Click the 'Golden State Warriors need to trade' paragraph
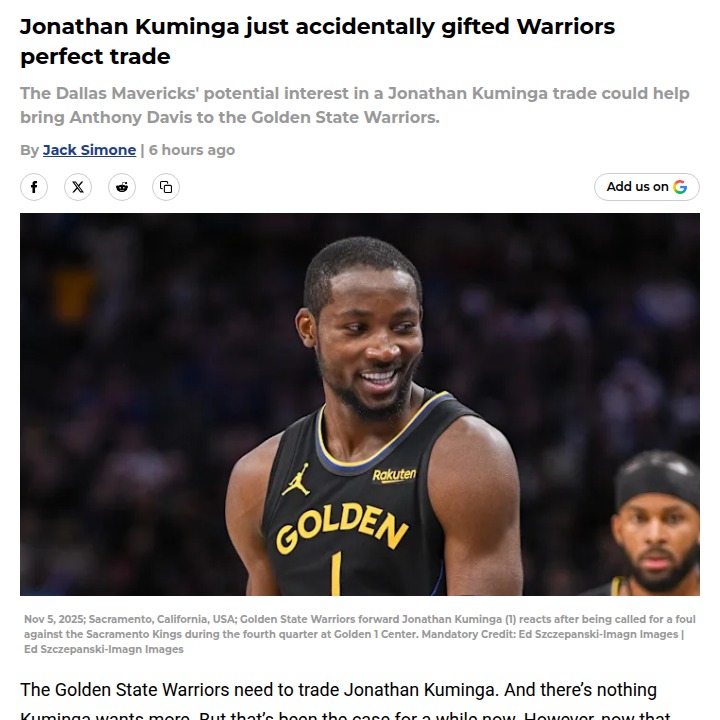Image resolution: width=720 pixels, height=720 pixels. 338,690
